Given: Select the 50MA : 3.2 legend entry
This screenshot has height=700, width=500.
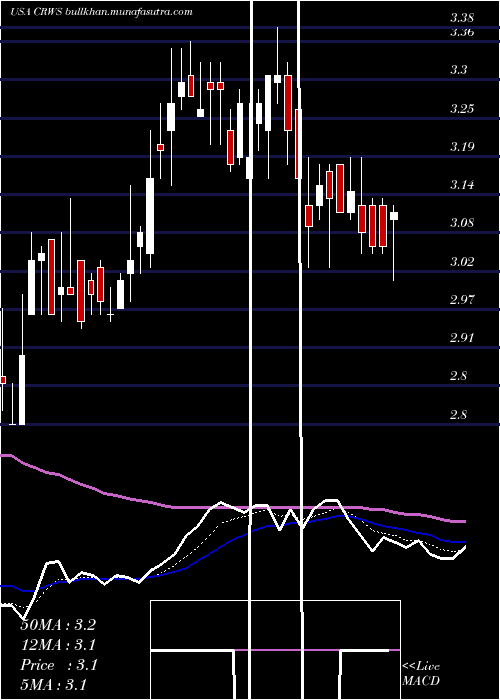Looking at the screenshot, I should click(58, 625).
